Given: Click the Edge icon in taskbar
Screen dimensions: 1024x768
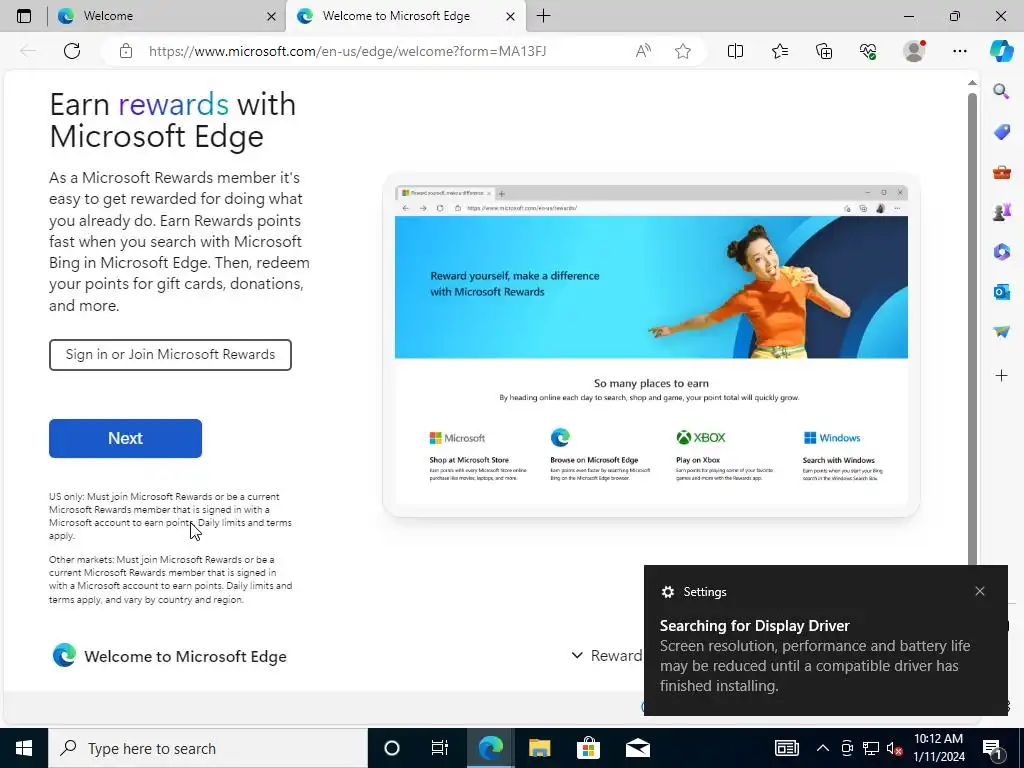Looking at the screenshot, I should tap(490, 748).
